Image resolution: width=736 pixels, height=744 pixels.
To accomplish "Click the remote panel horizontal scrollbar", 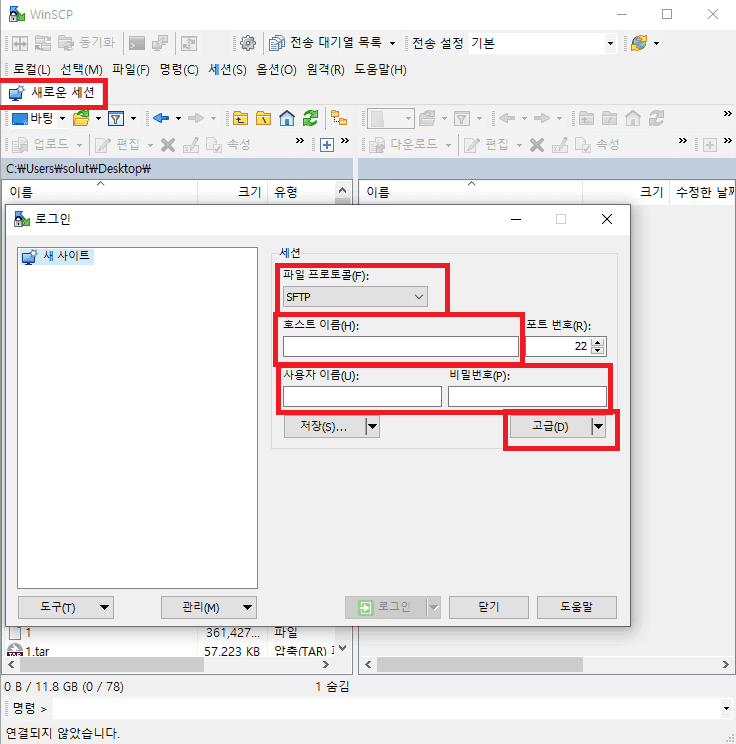I will (x=480, y=665).
